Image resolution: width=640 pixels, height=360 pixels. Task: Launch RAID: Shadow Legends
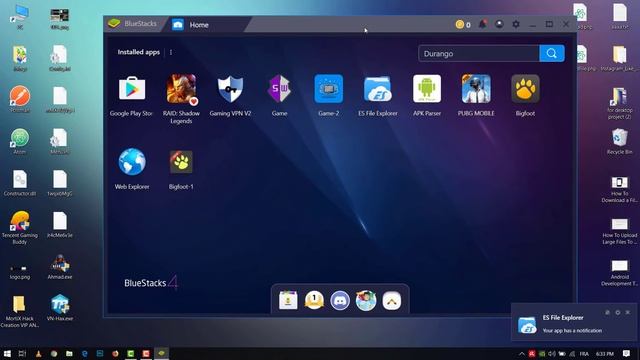(181, 89)
